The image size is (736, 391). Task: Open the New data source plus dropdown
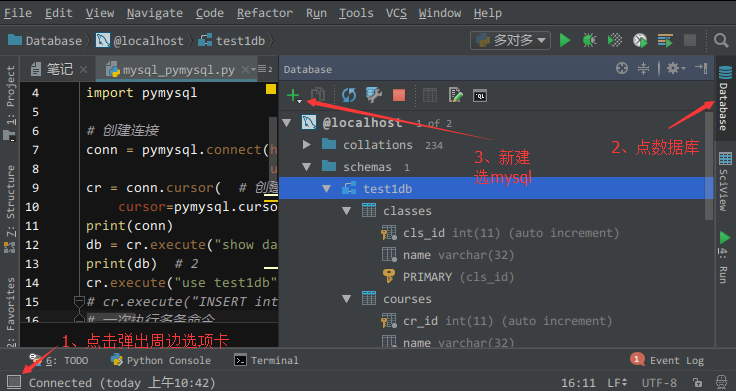coord(294,96)
